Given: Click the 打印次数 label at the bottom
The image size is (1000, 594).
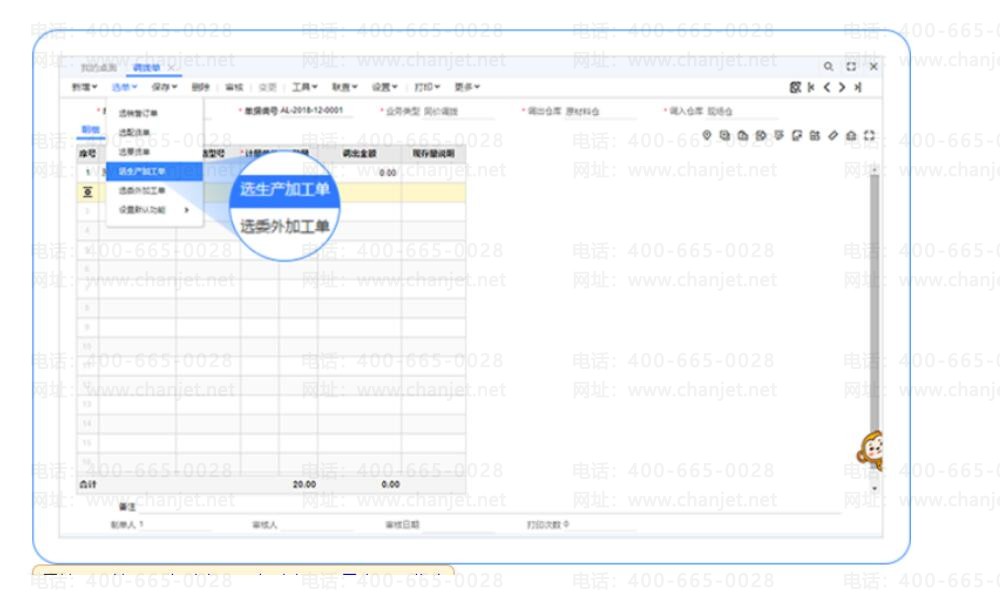Looking at the screenshot, I should pyautogui.click(x=543, y=524).
